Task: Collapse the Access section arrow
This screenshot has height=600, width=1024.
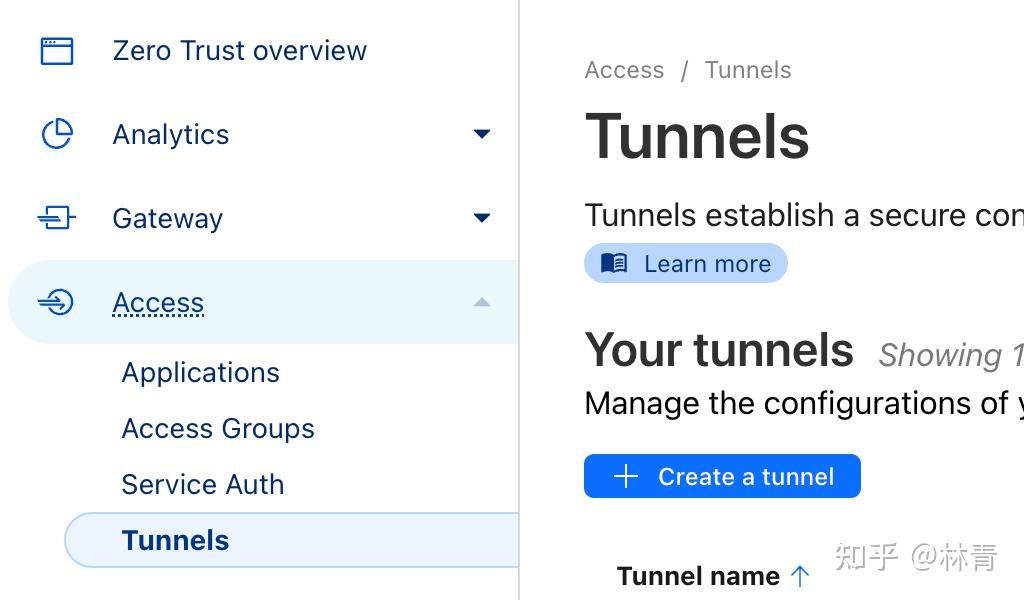Action: click(482, 302)
